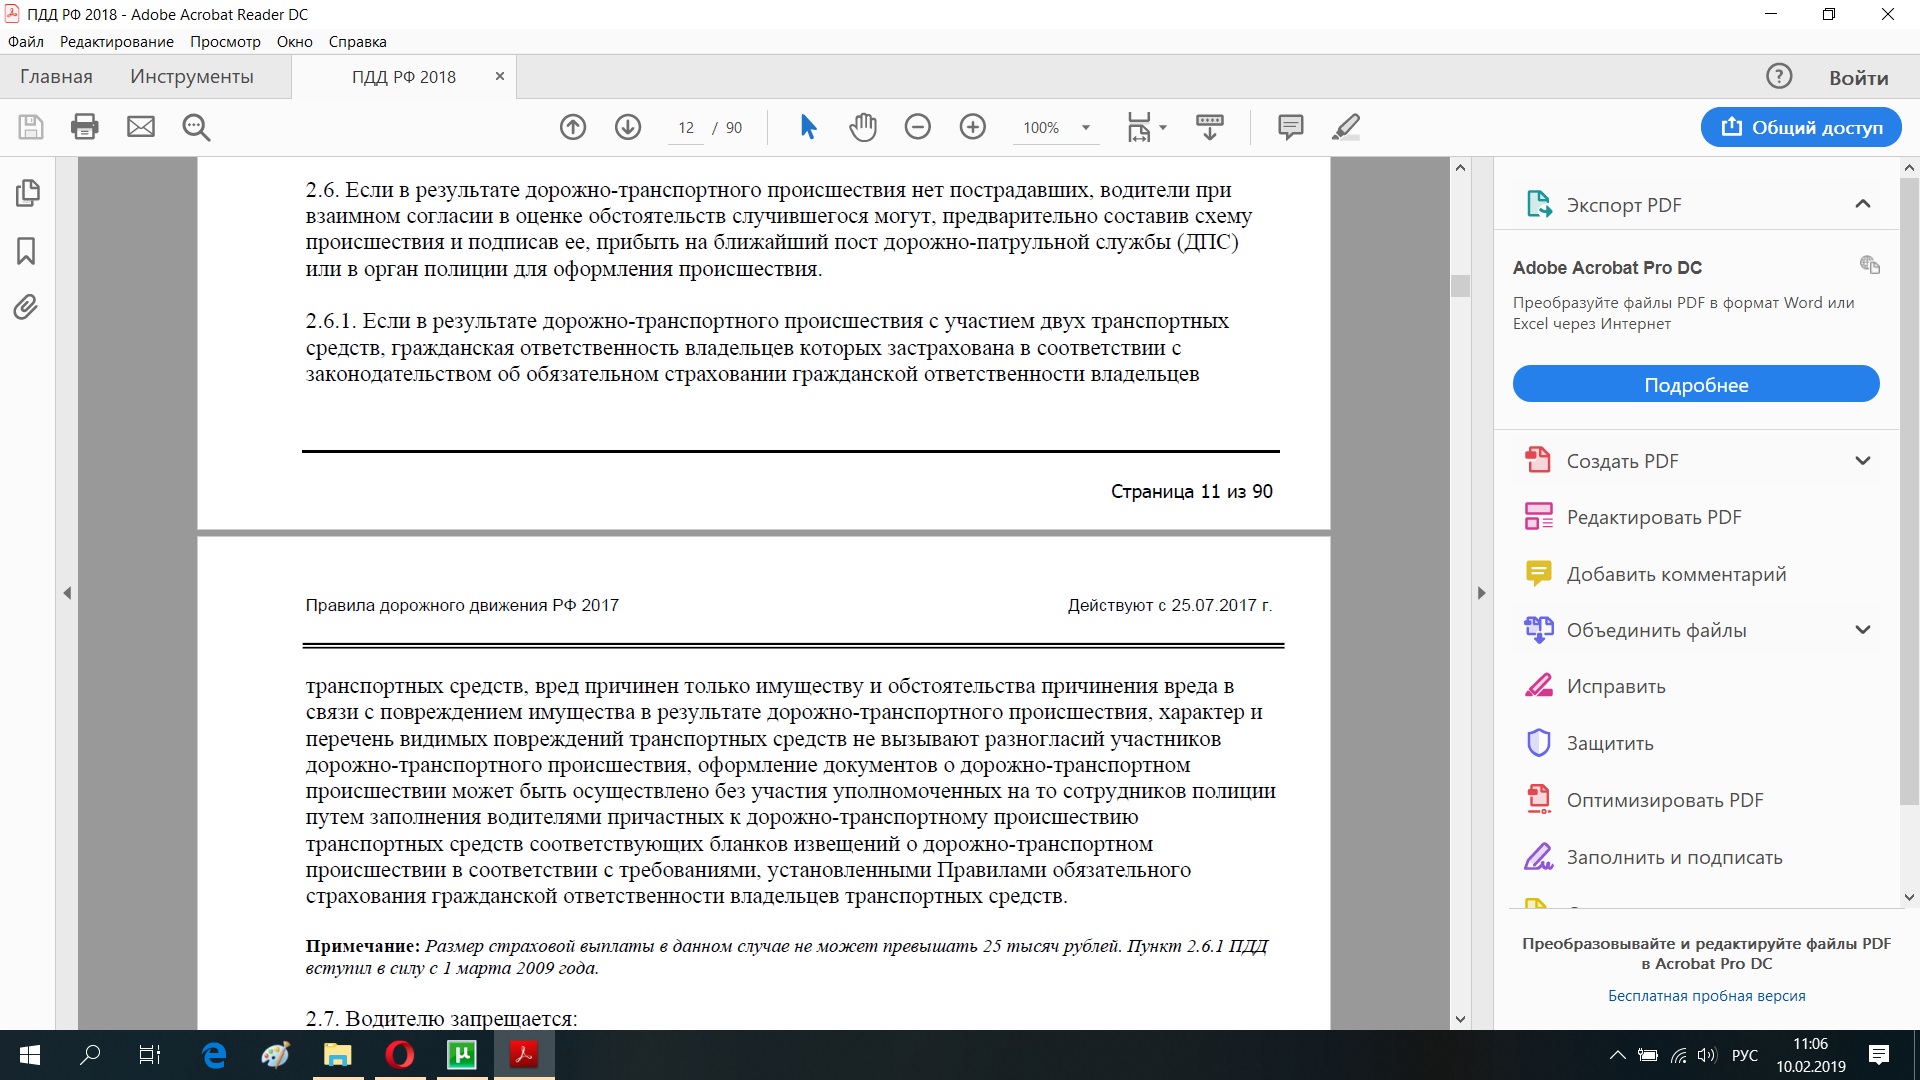Send file by email icon
Viewport: 1920px width, 1080px height.
pyautogui.click(x=141, y=127)
